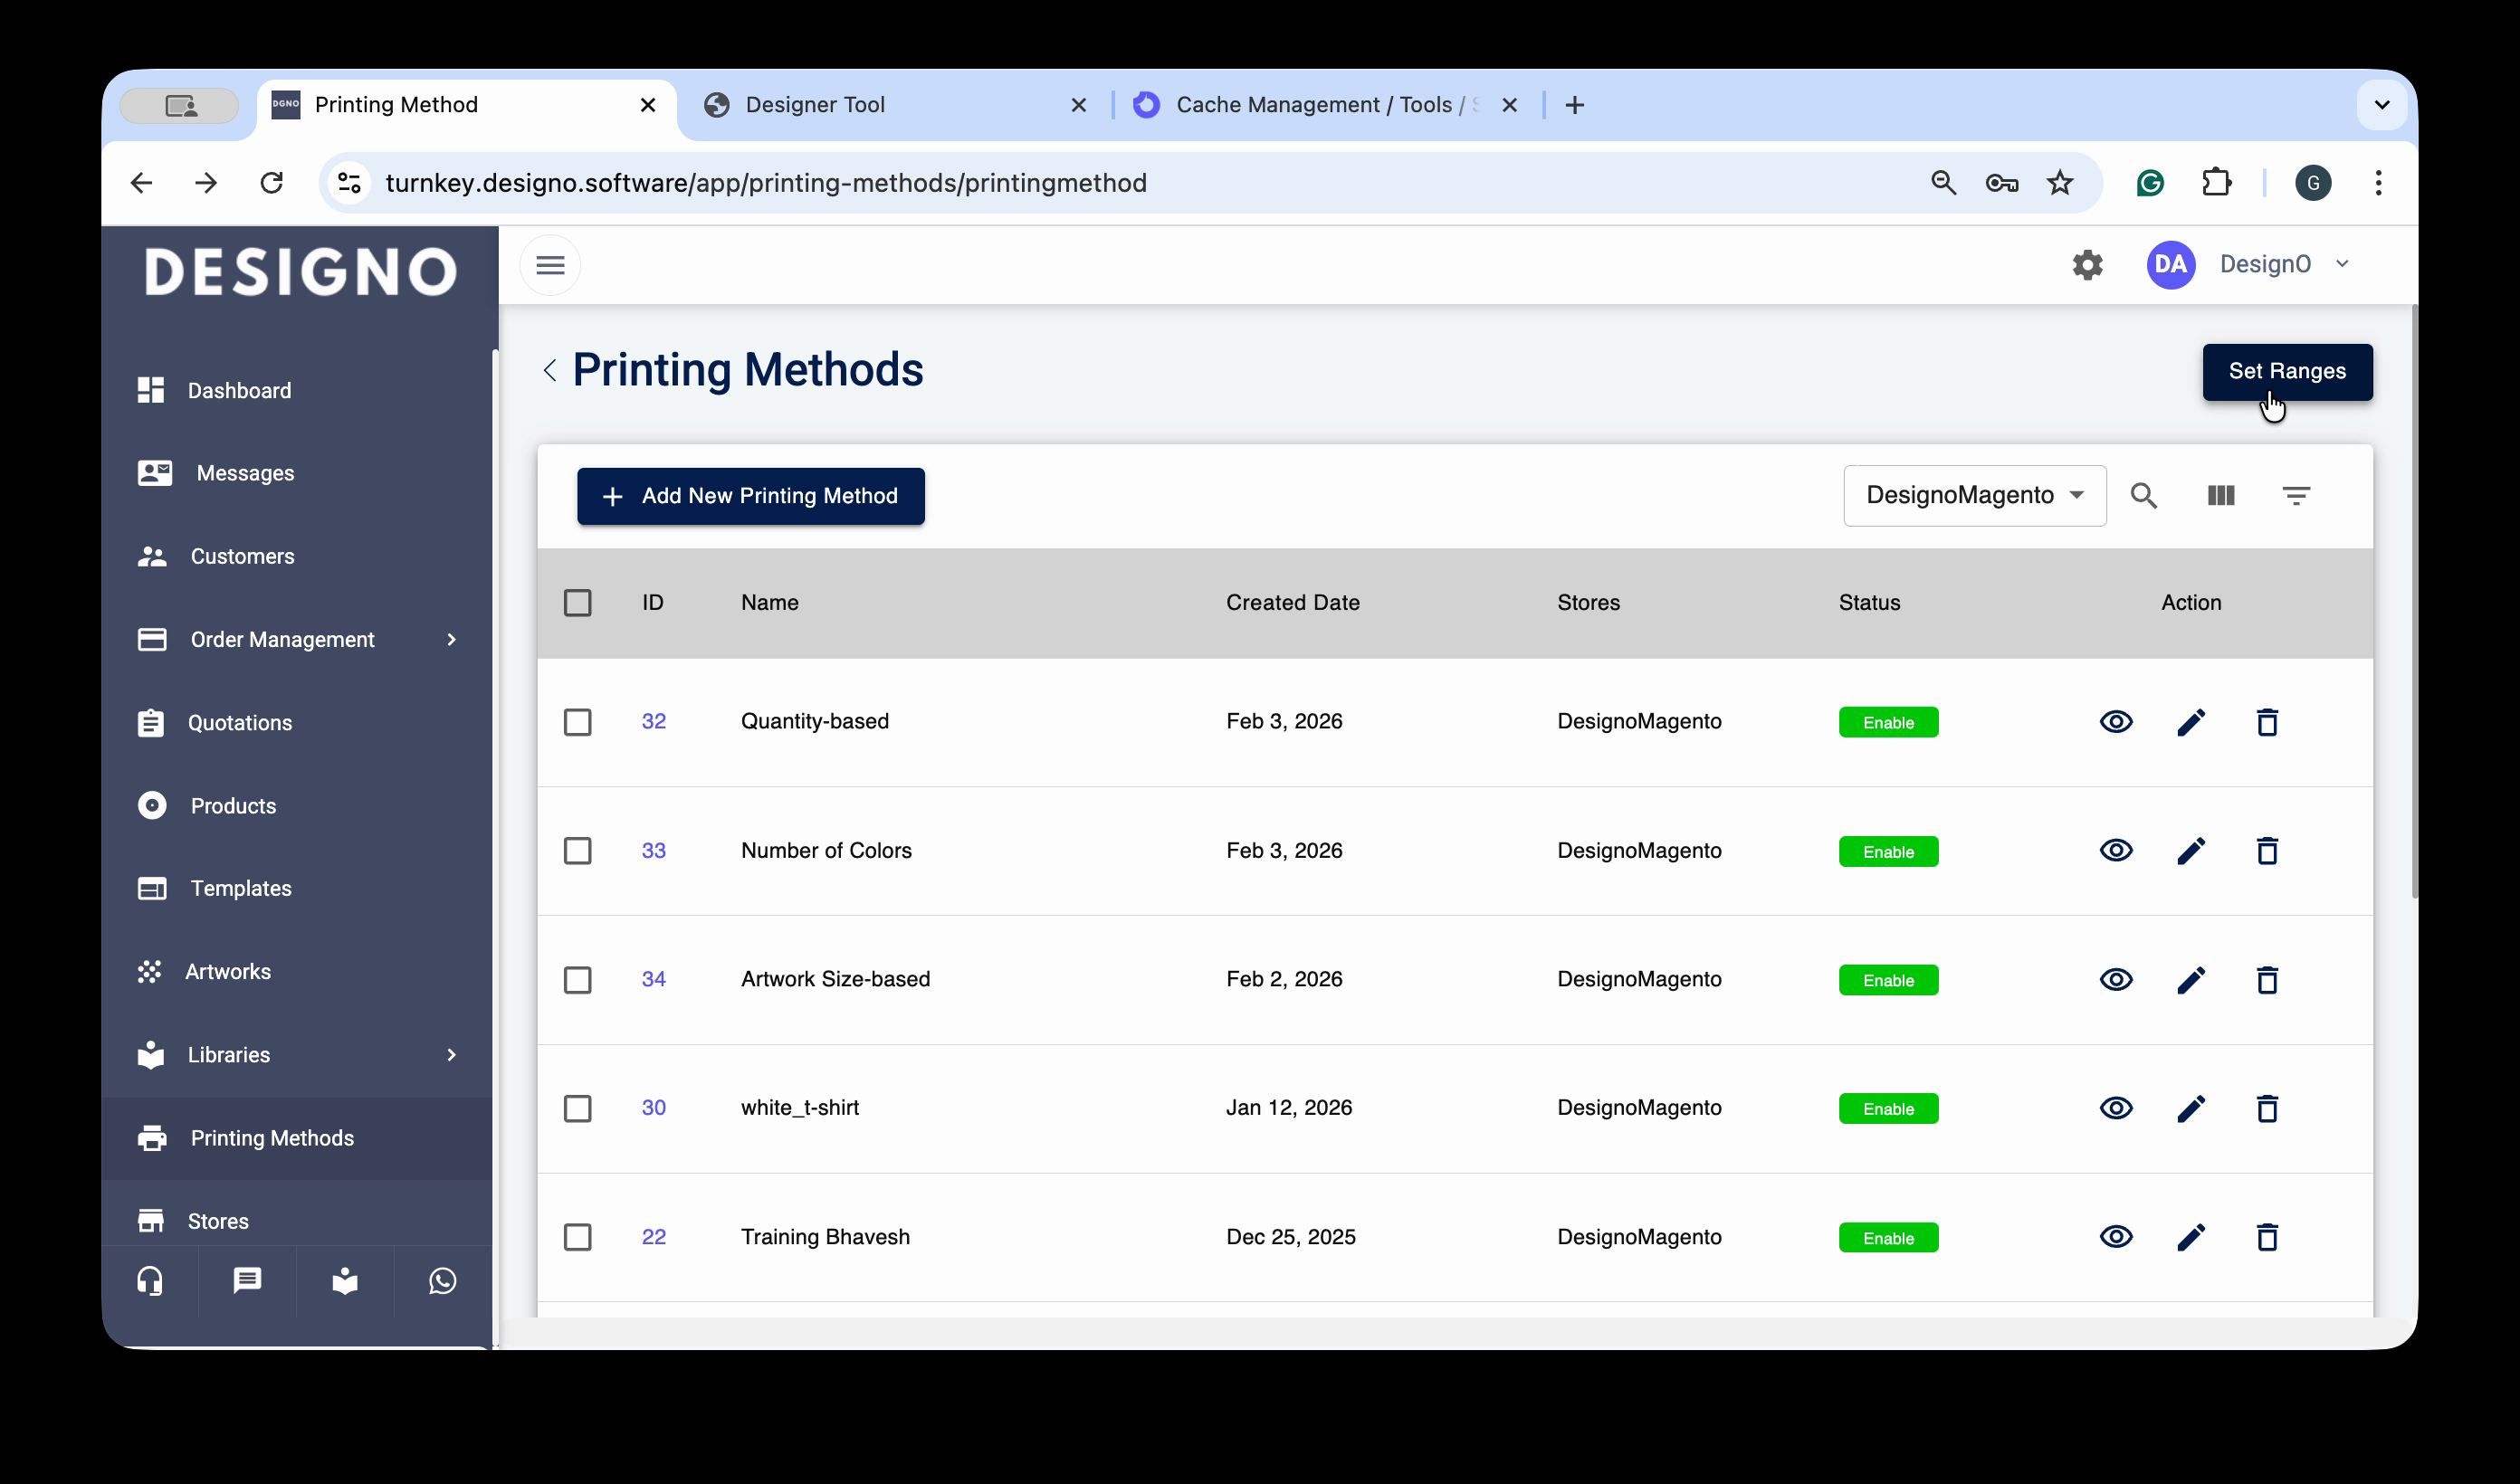The height and width of the screenshot is (1484, 2520).
Task: Click the headset support icon
Action: click(150, 1281)
